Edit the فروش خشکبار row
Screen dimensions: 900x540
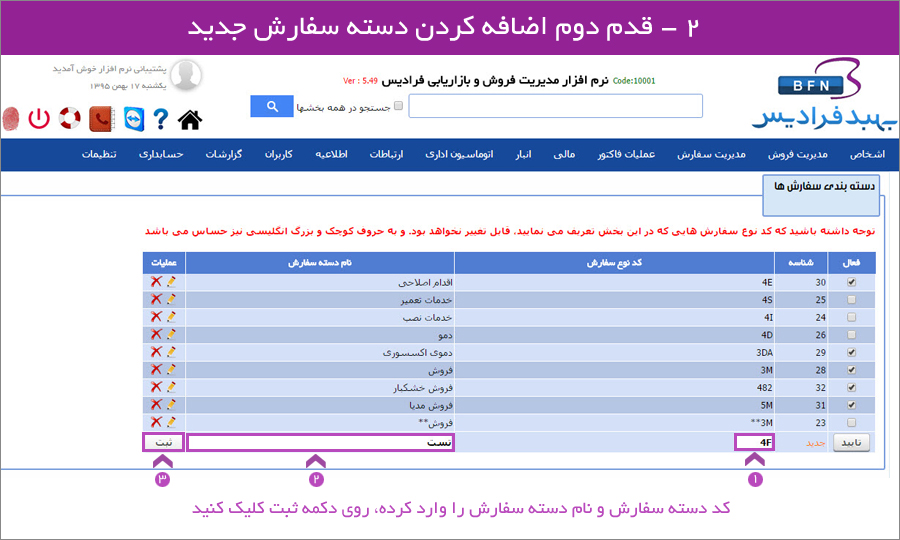pos(171,387)
